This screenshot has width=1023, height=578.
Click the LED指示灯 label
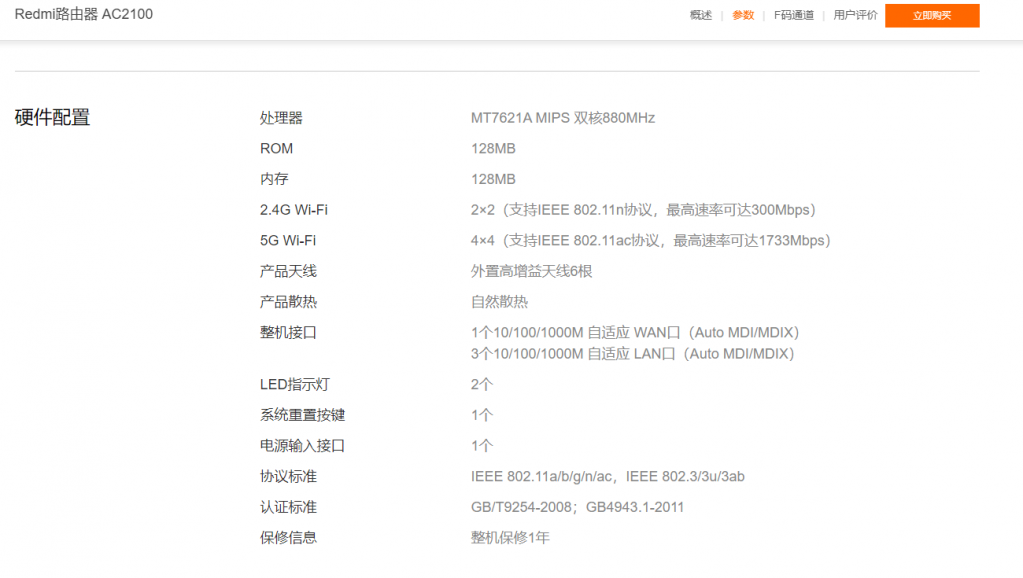295,385
